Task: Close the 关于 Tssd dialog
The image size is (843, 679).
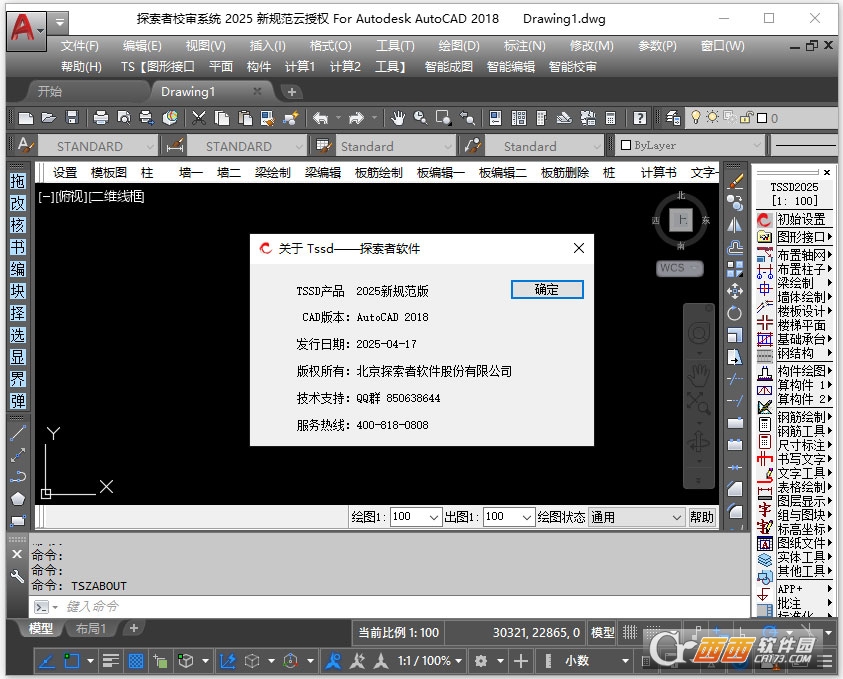Action: [x=578, y=248]
